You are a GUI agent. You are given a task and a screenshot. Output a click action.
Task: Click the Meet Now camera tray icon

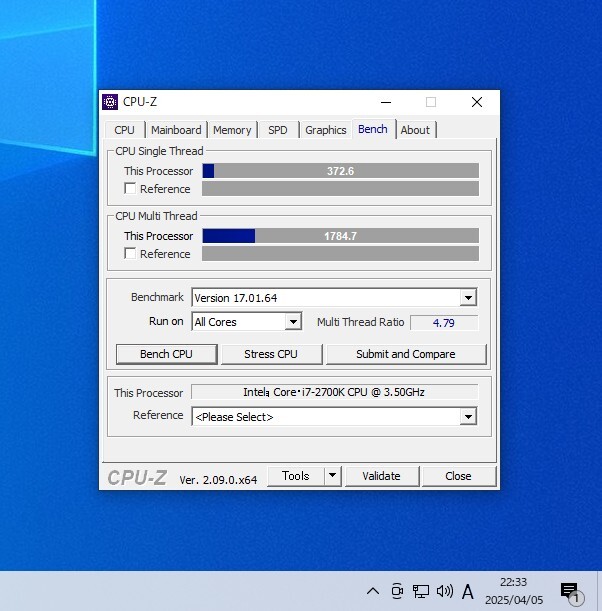coord(397,591)
